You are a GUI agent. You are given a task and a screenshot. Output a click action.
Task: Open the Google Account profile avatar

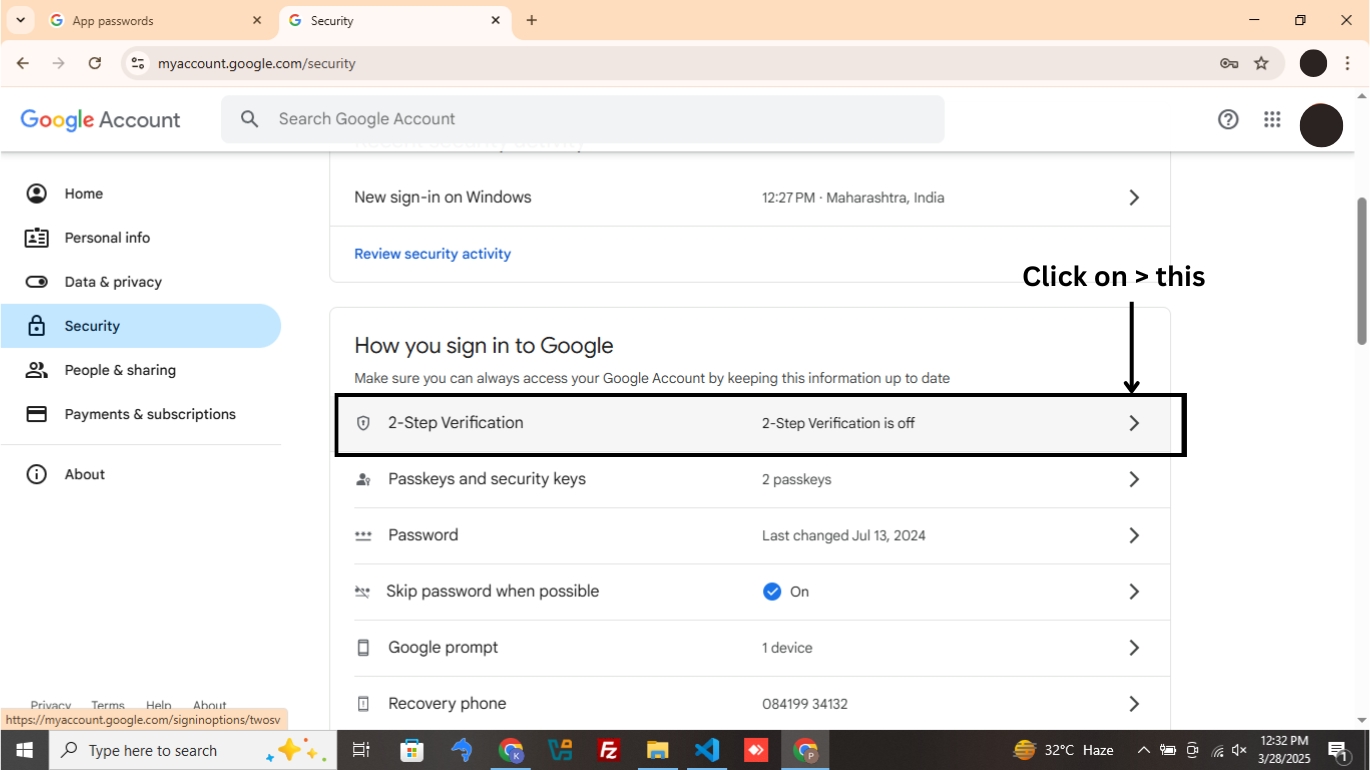tap(1321, 125)
